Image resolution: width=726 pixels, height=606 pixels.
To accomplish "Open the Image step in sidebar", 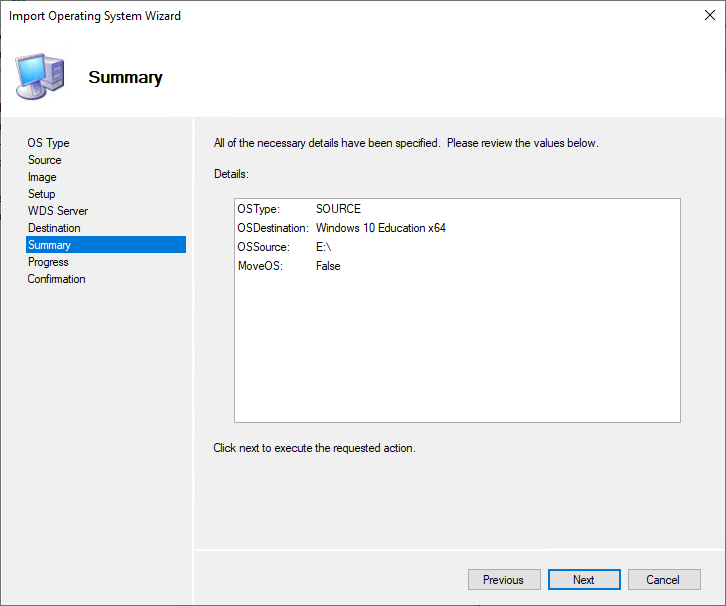I will click(42, 177).
